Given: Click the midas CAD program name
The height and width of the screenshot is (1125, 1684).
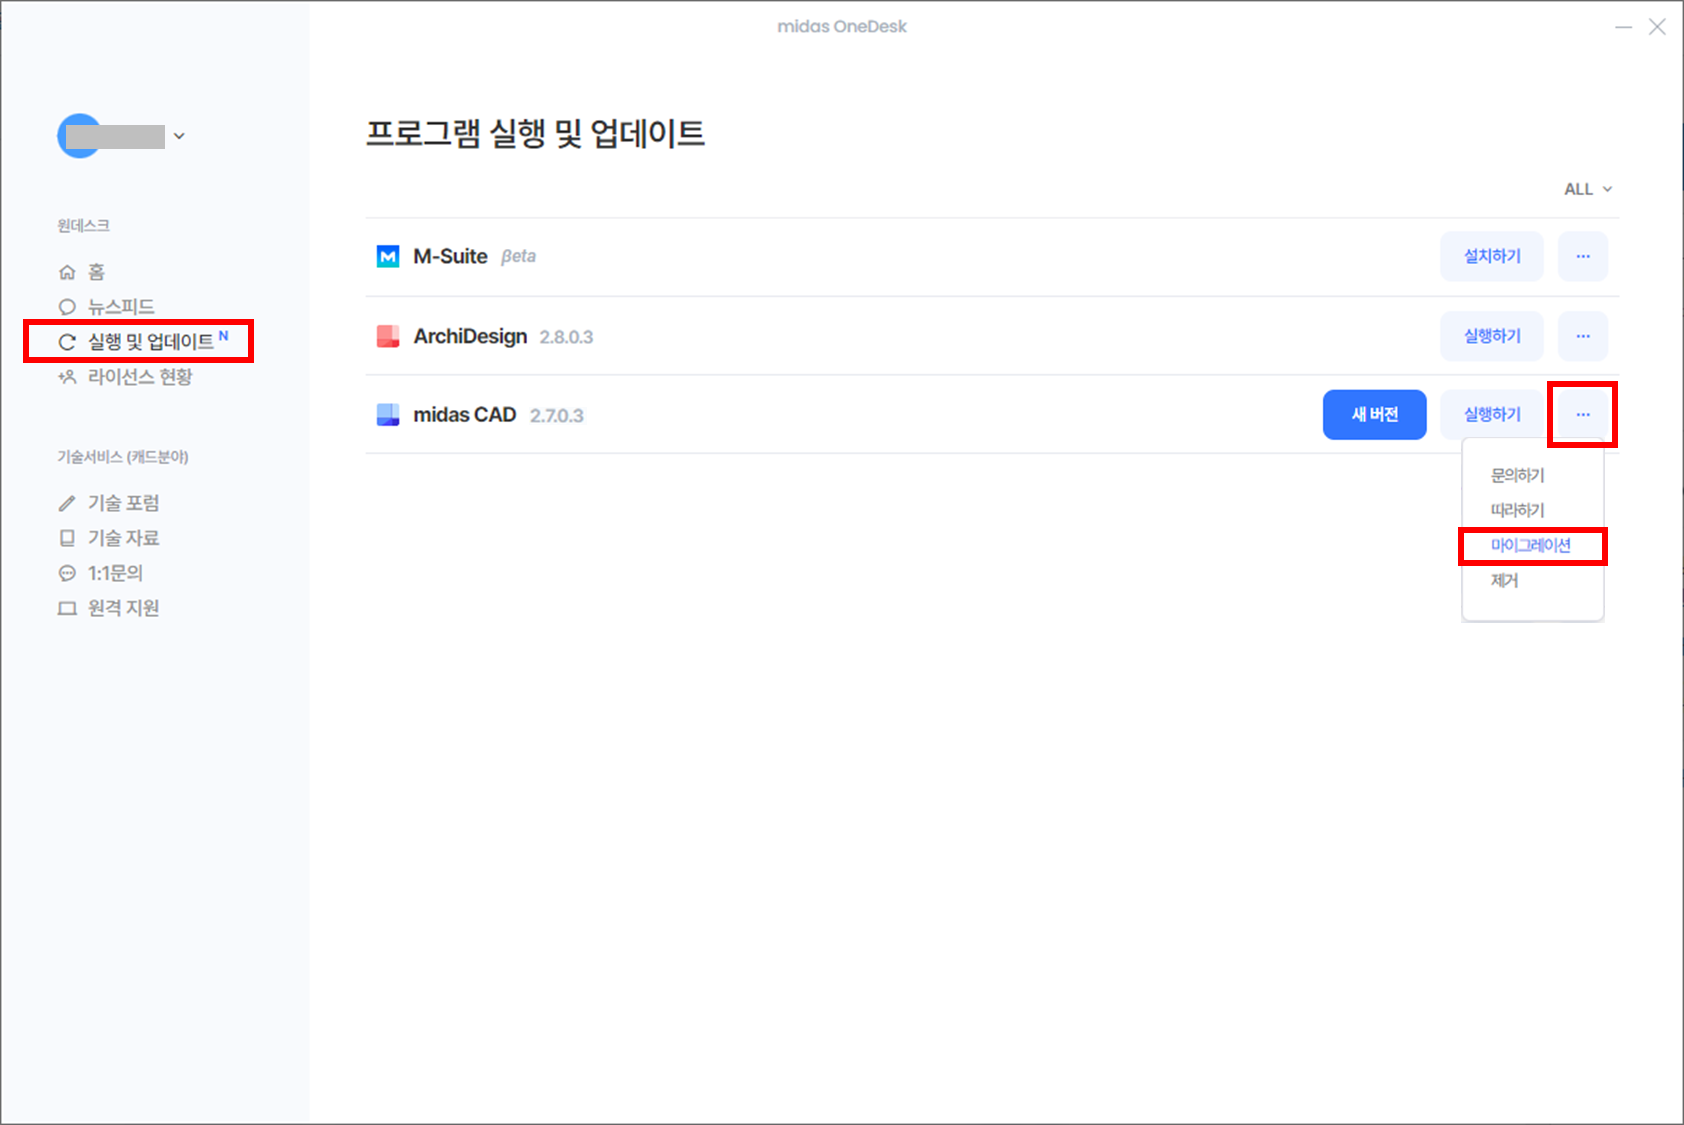Looking at the screenshot, I should coord(465,414).
